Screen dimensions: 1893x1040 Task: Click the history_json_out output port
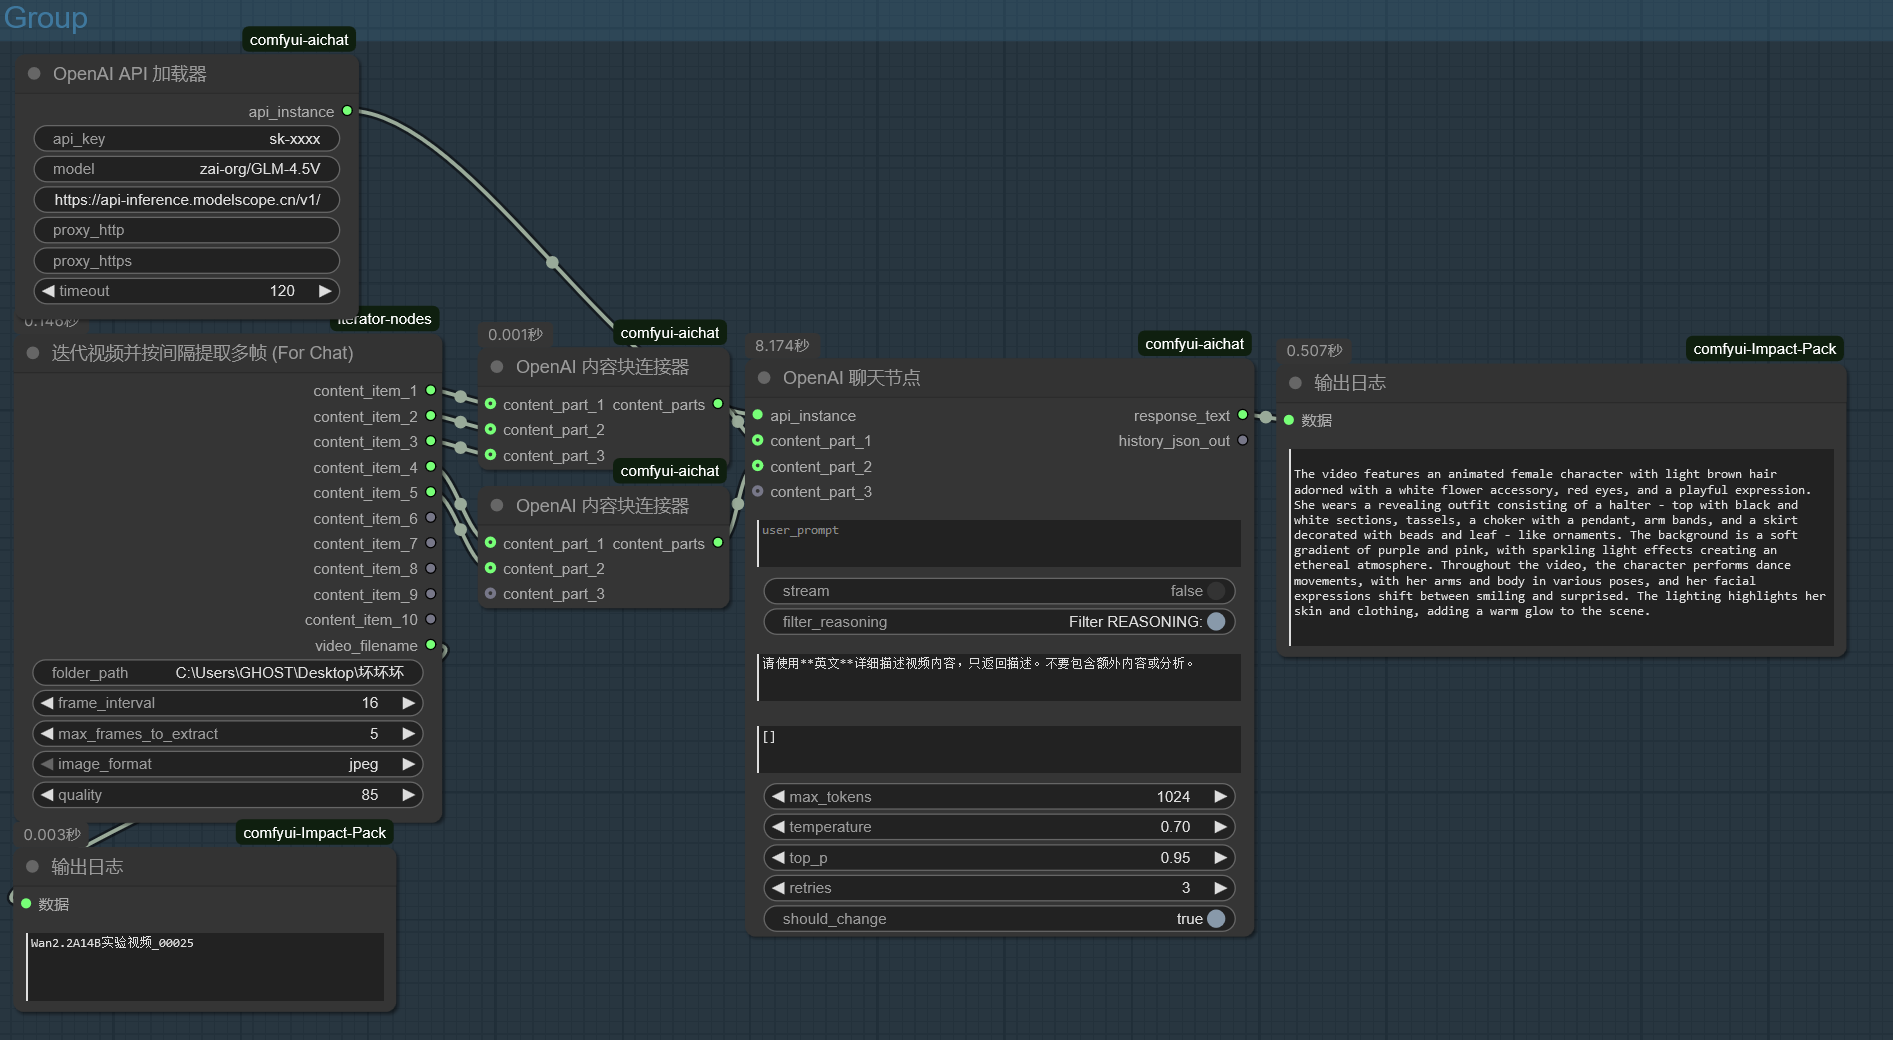coord(1243,440)
